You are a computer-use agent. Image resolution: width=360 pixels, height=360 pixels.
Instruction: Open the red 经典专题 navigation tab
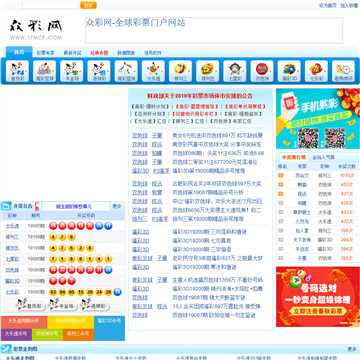[99, 53]
